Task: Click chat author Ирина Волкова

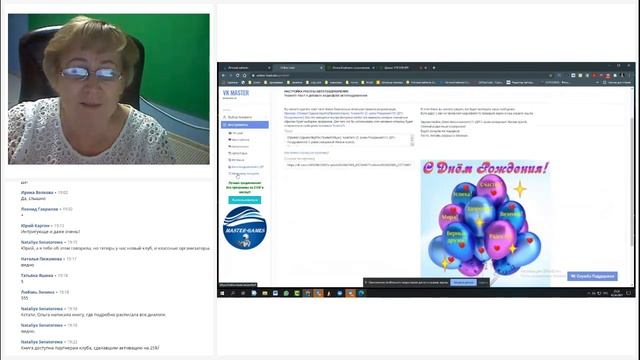Action: [37, 192]
